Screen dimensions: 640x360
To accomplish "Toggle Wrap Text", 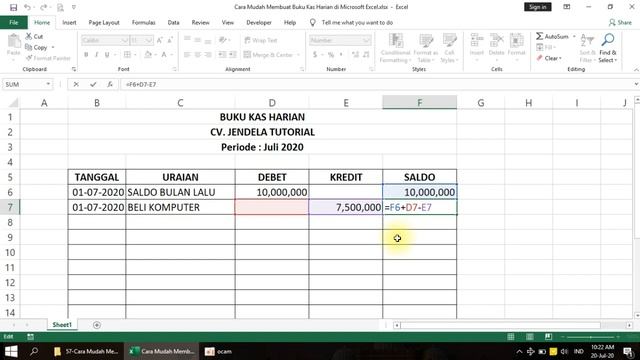I will coord(260,40).
